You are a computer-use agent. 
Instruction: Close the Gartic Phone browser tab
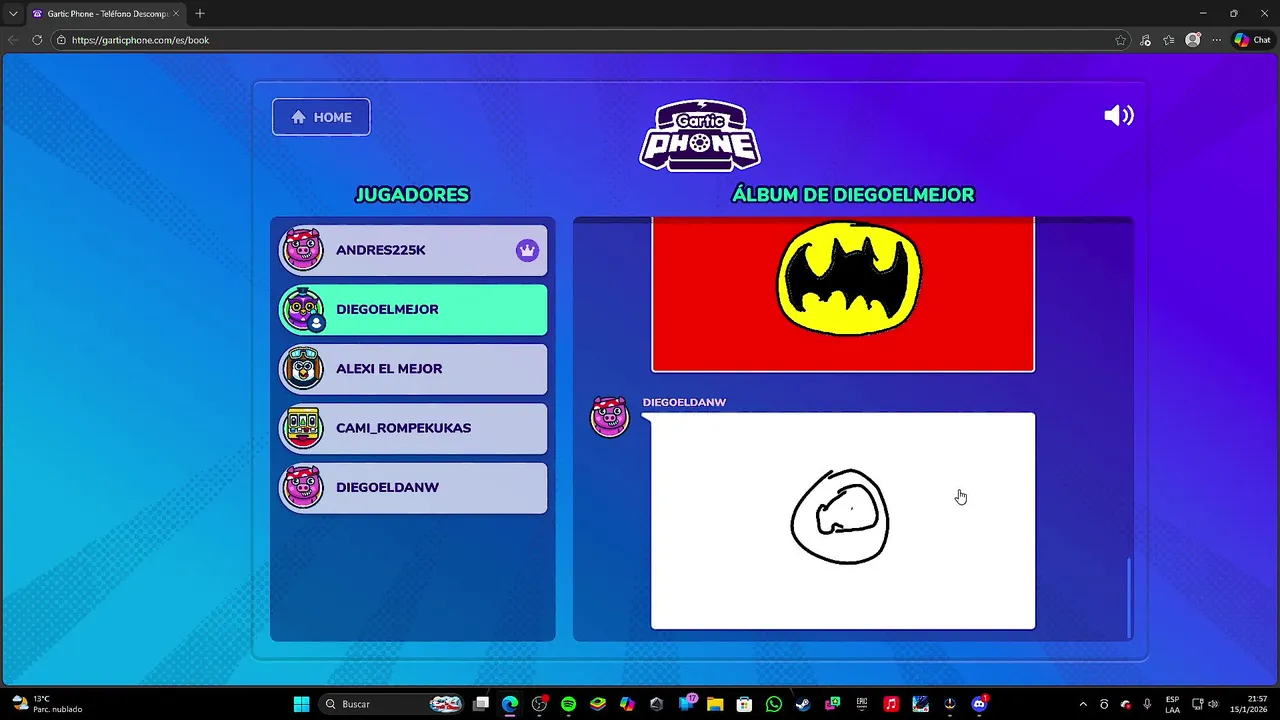tap(178, 14)
